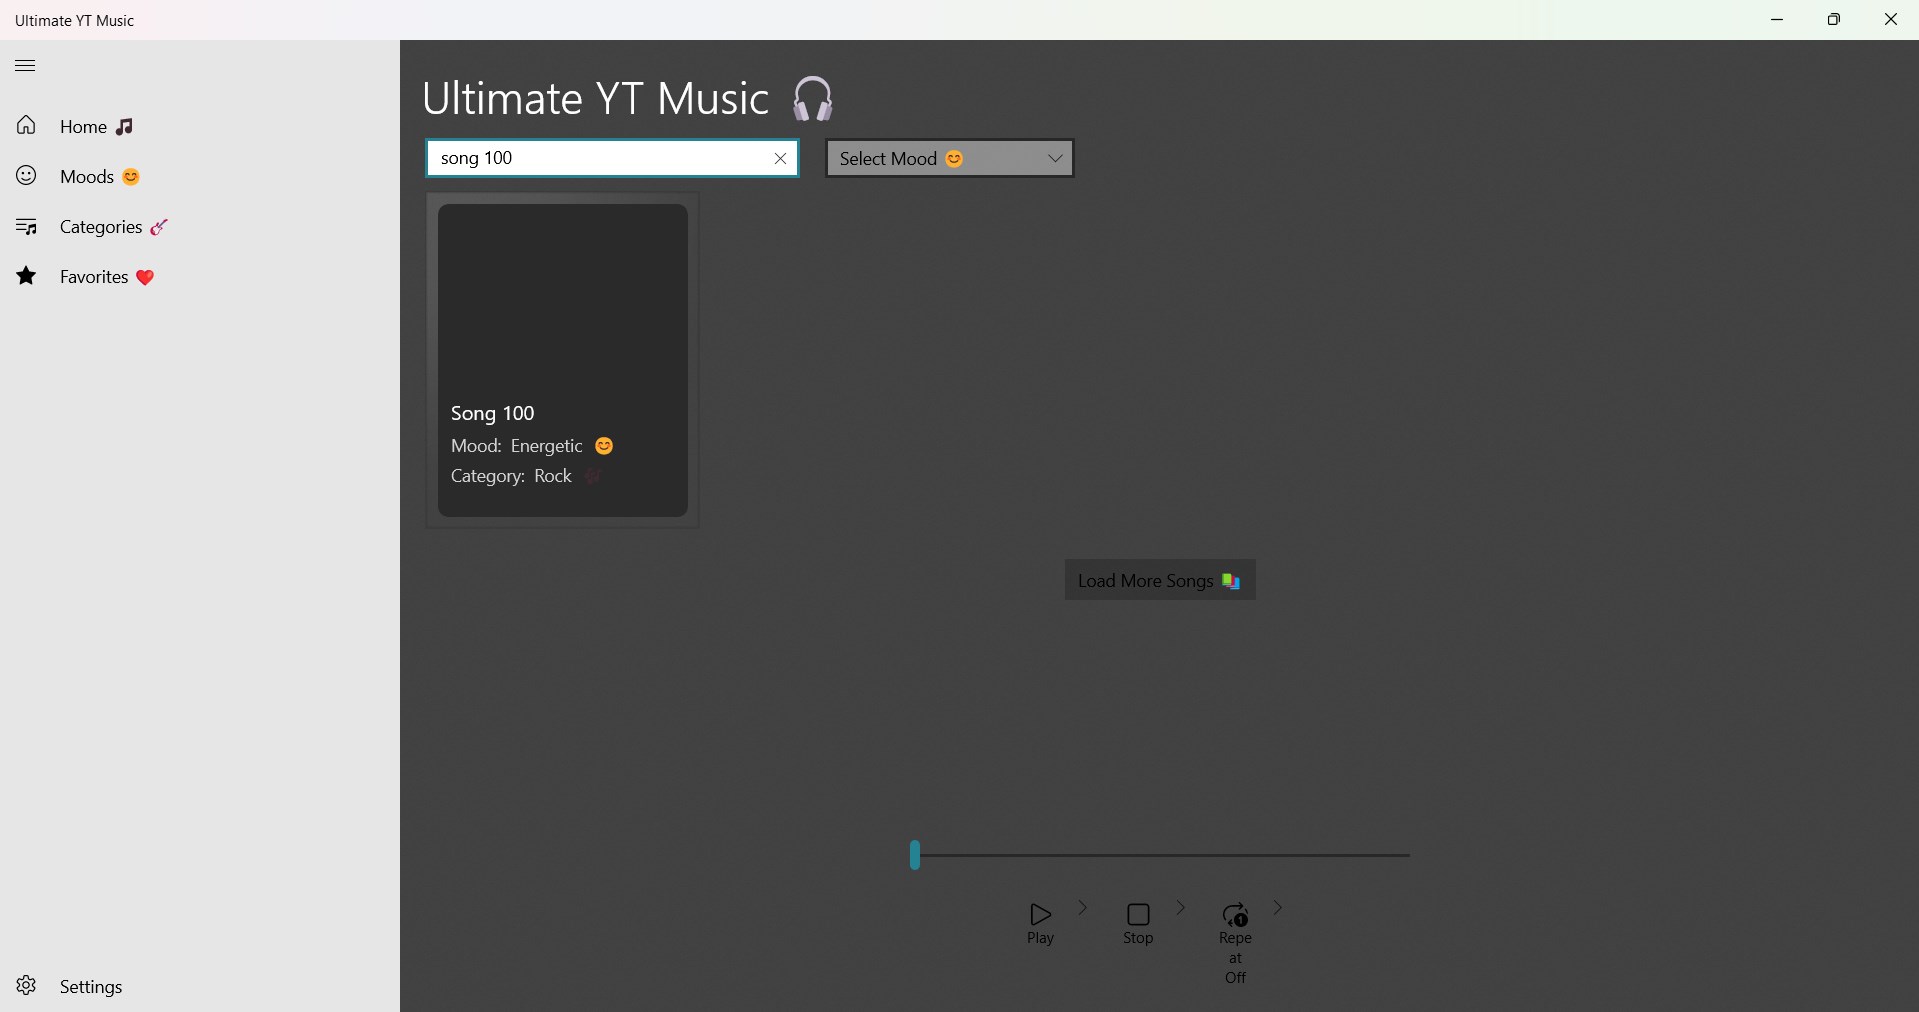Expand the chevron next to Play

coord(1083,908)
